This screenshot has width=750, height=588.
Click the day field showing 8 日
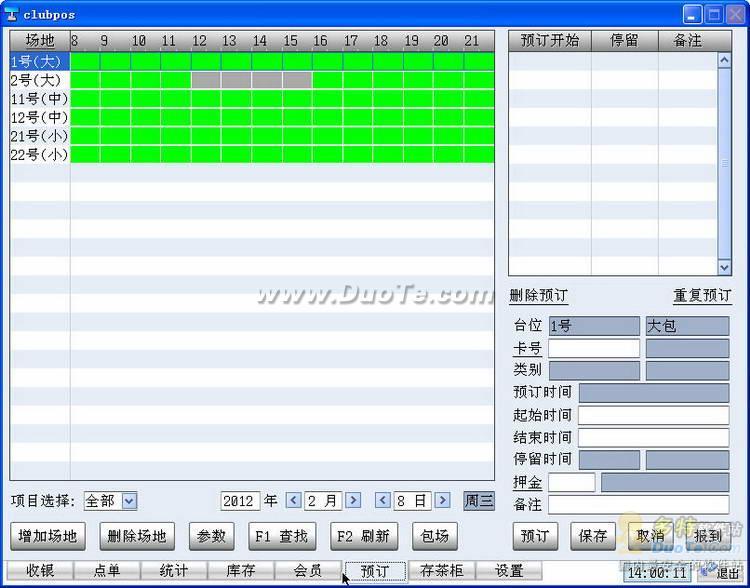click(412, 501)
